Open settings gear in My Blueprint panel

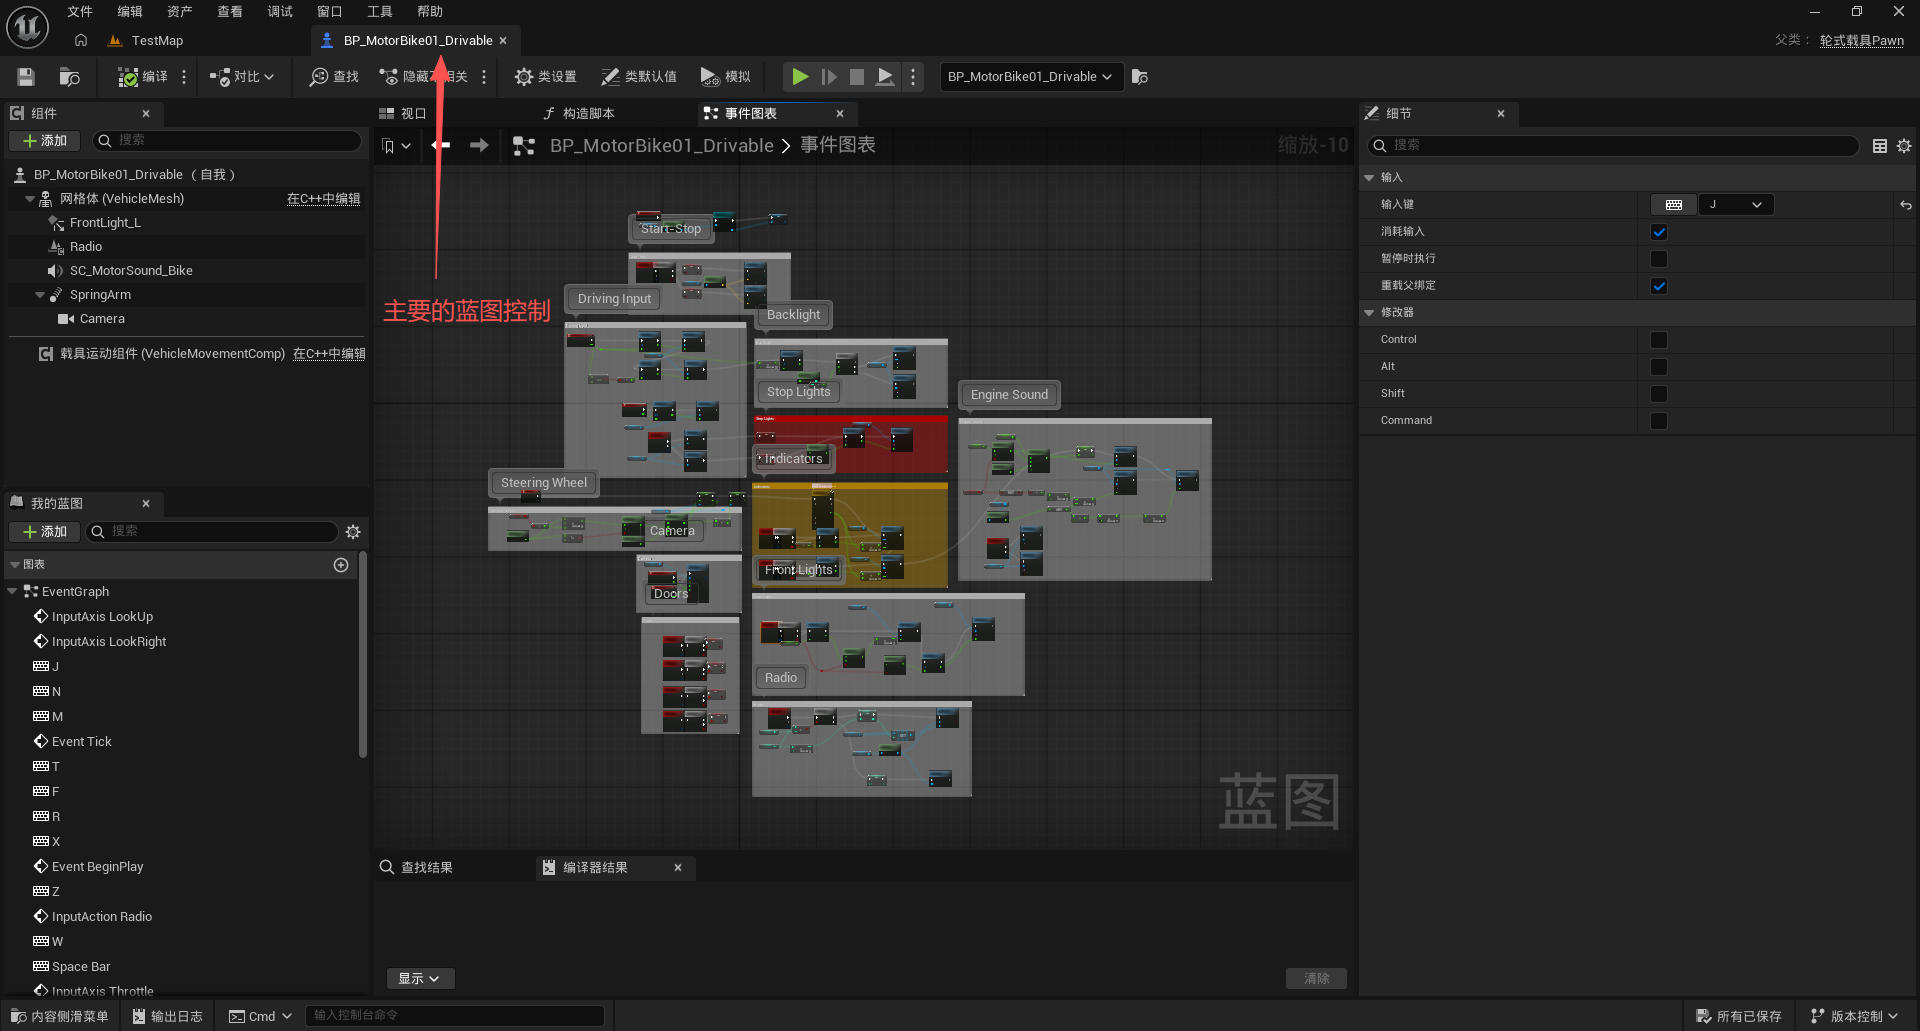click(x=353, y=532)
